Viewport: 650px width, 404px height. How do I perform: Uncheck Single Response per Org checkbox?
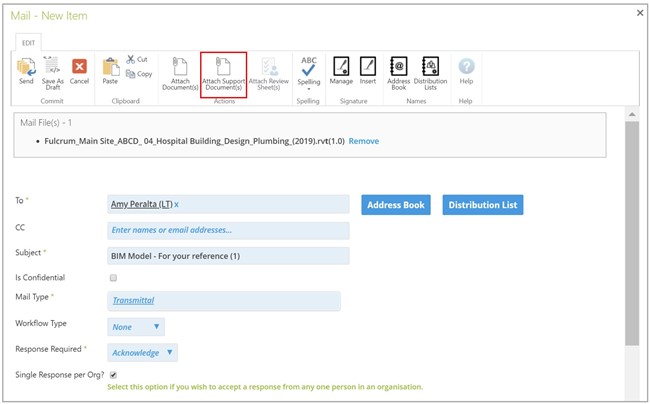[x=113, y=375]
